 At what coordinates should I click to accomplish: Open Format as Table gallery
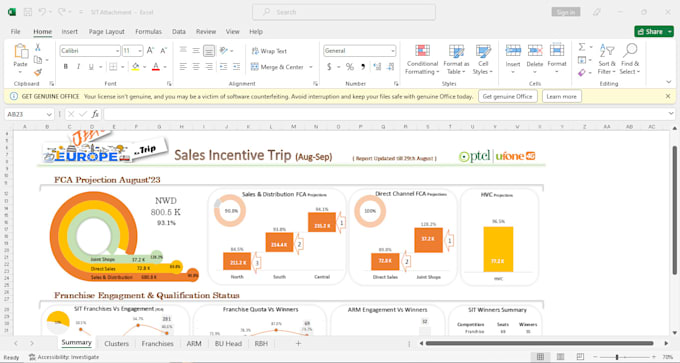(456, 59)
